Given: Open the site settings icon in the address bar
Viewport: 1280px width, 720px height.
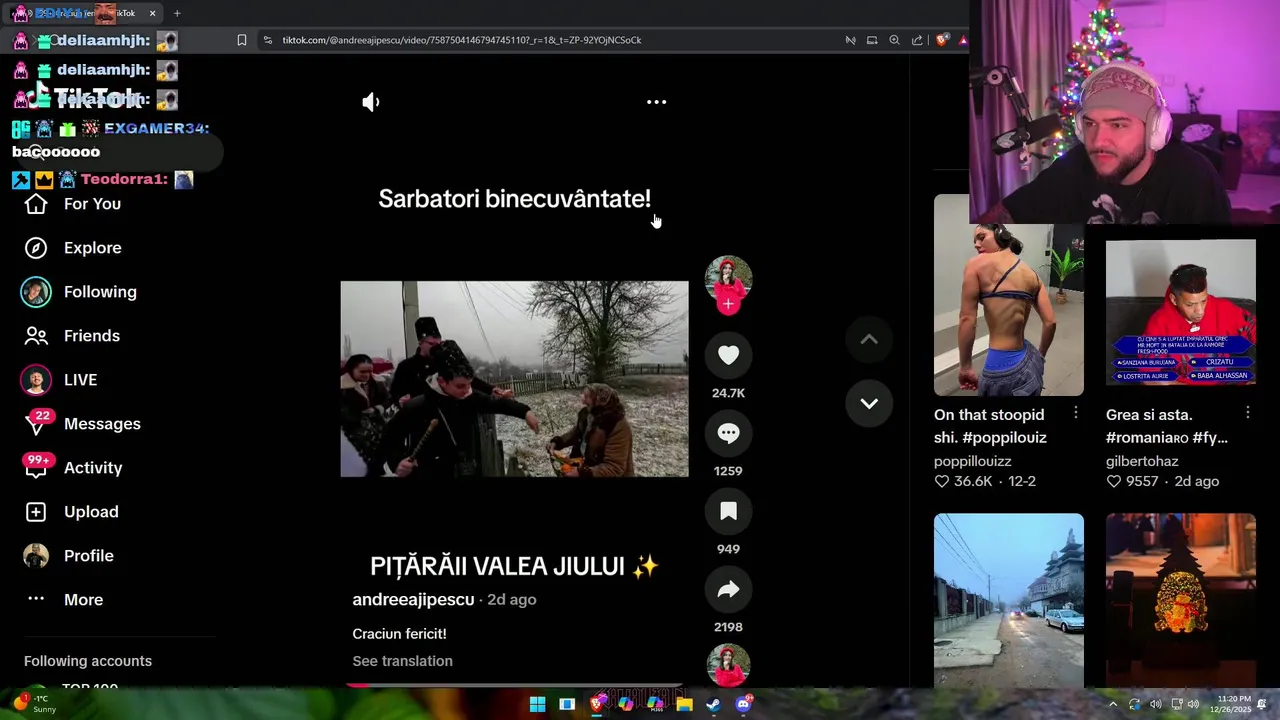Looking at the screenshot, I should [268, 40].
